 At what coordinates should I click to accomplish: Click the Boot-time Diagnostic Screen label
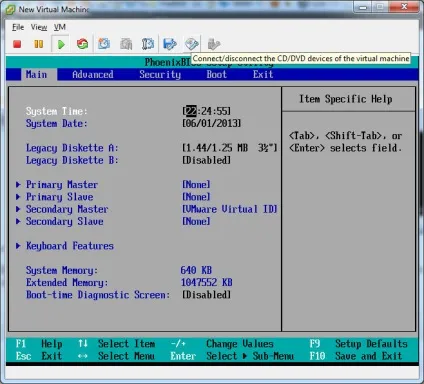(x=98, y=295)
